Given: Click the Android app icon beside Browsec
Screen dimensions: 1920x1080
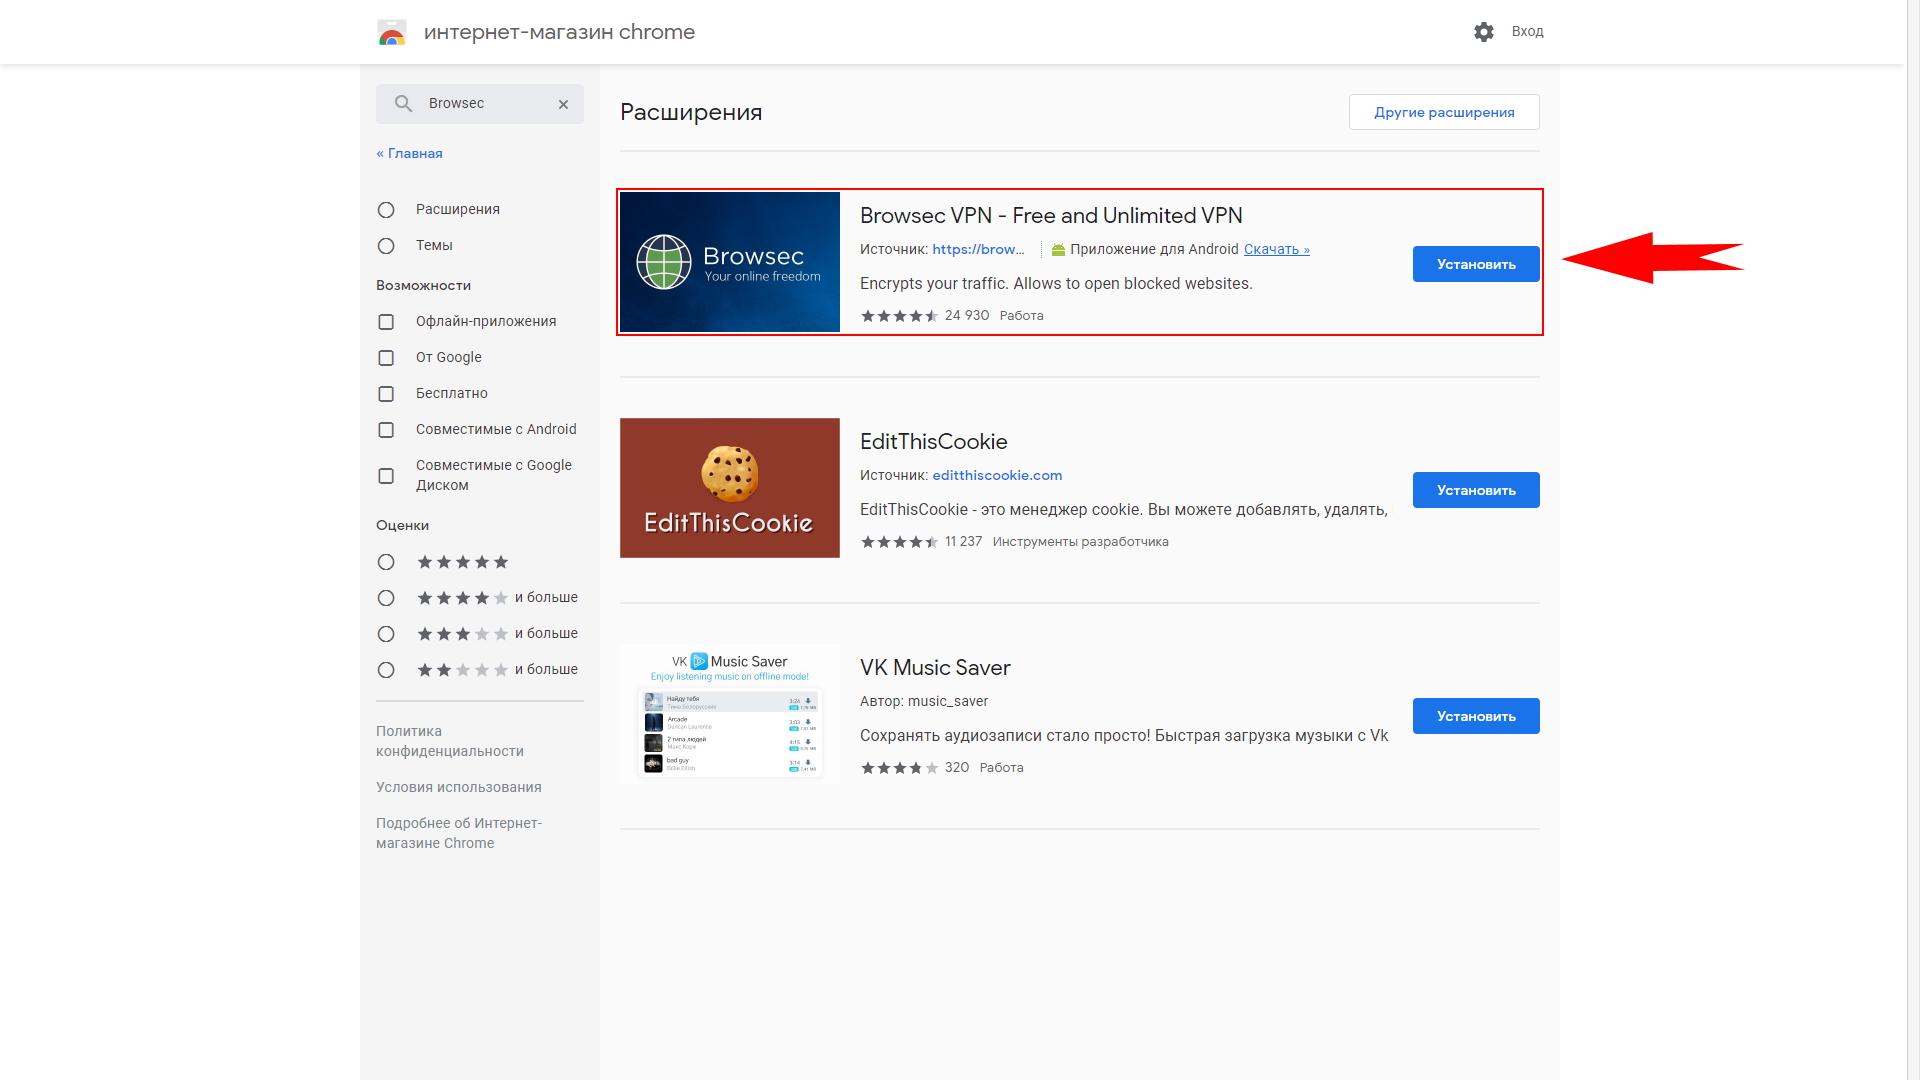Looking at the screenshot, I should (x=1058, y=250).
